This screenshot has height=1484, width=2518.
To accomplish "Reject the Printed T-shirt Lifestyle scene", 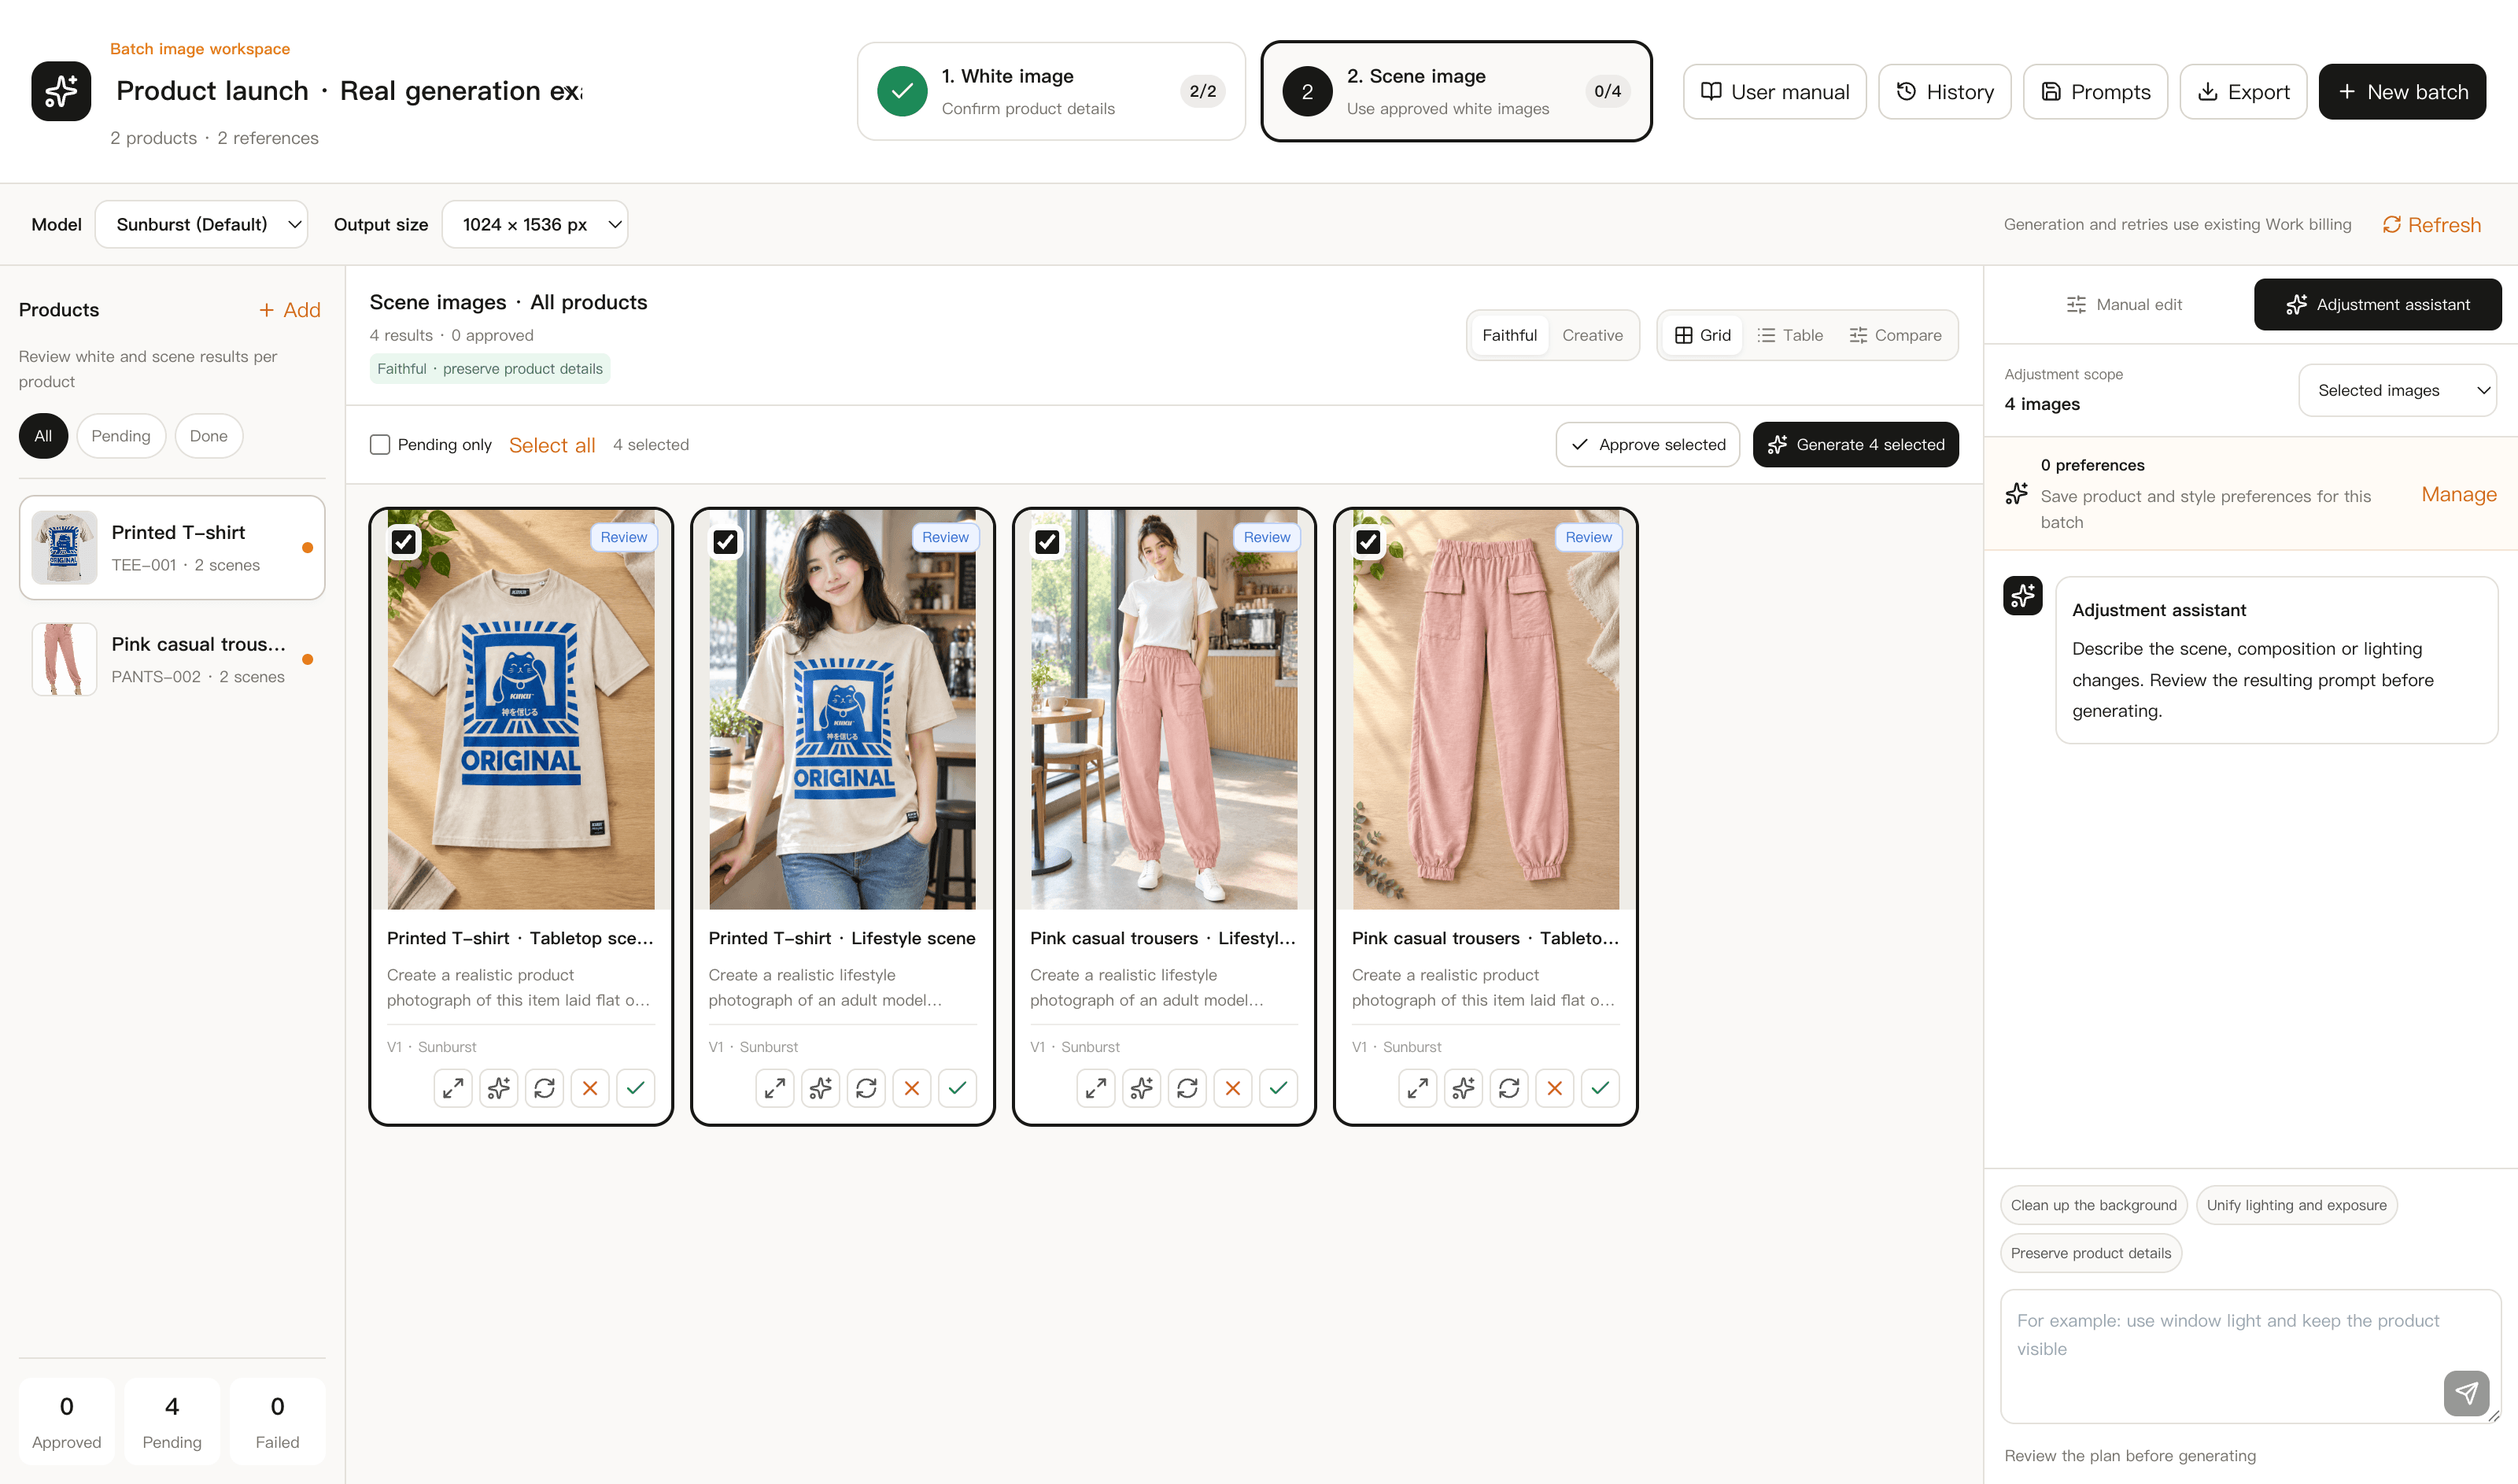I will tap(912, 1088).
